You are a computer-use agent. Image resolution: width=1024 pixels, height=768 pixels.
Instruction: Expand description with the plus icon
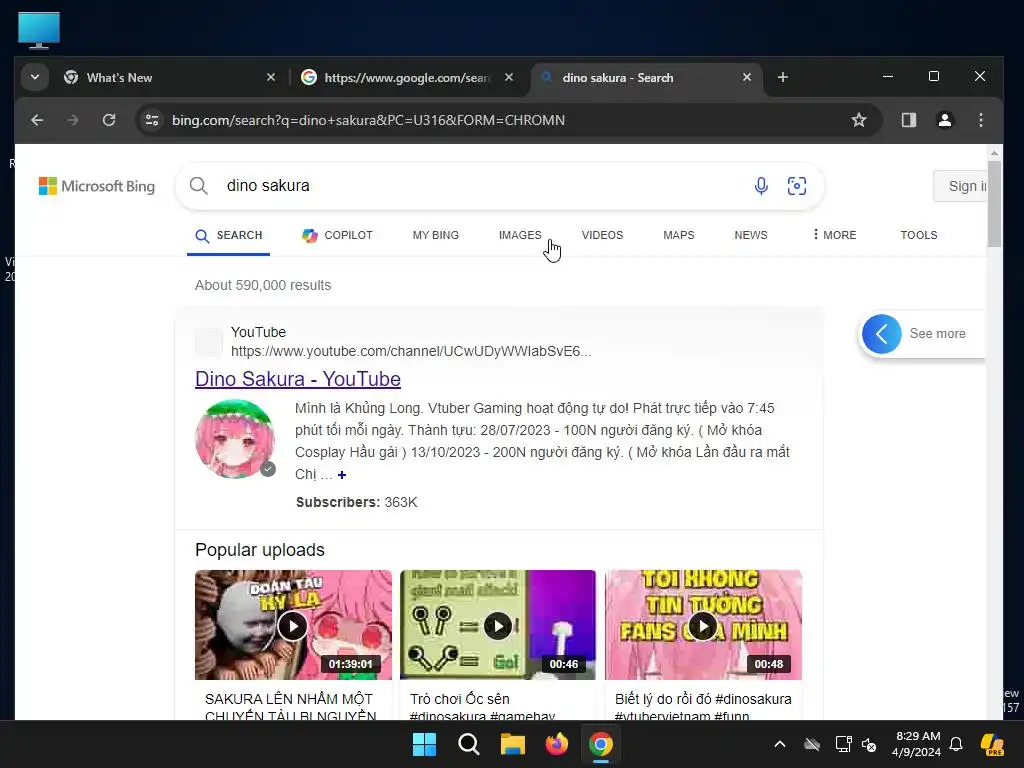342,475
